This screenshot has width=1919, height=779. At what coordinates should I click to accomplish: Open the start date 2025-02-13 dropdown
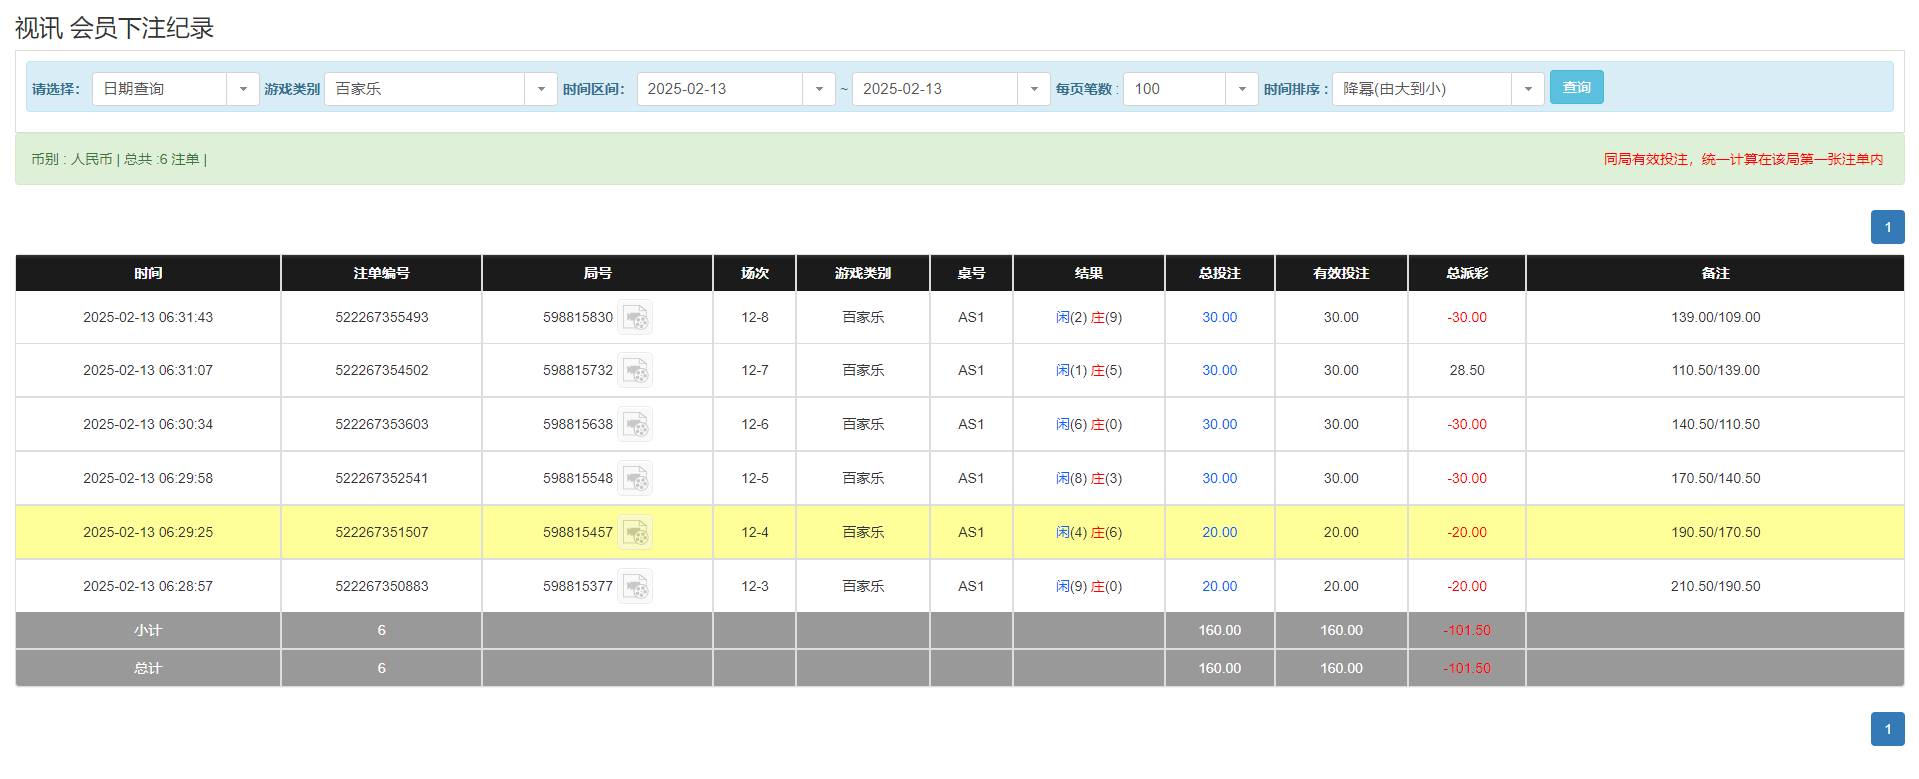tap(818, 89)
